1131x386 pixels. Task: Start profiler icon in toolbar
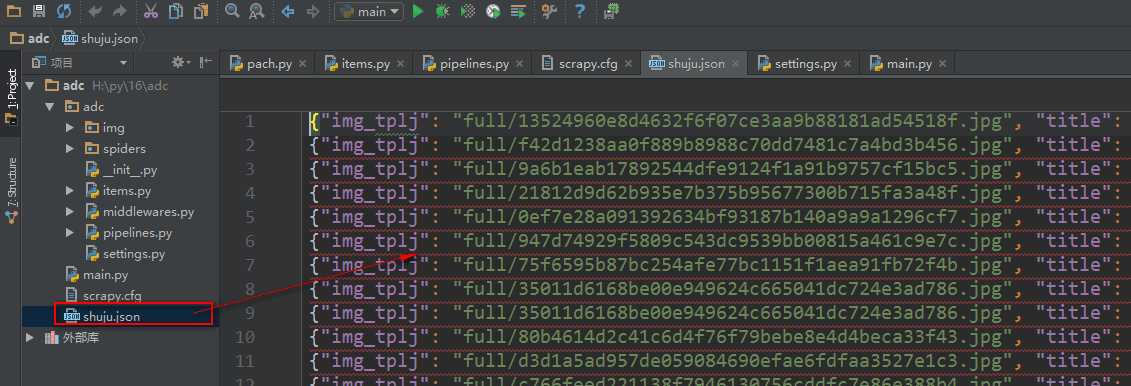point(493,11)
